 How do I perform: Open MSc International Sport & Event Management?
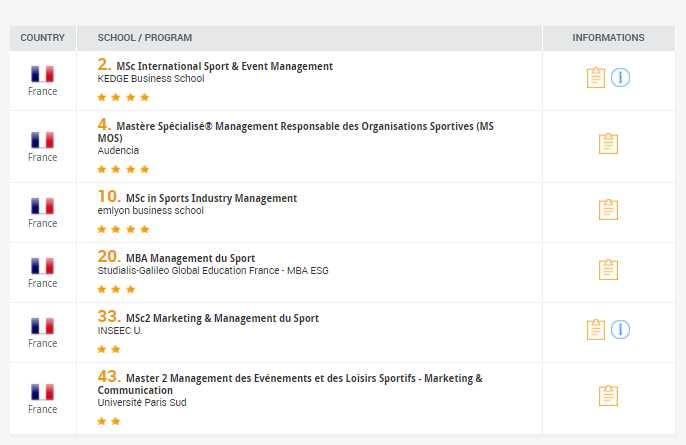tap(224, 66)
